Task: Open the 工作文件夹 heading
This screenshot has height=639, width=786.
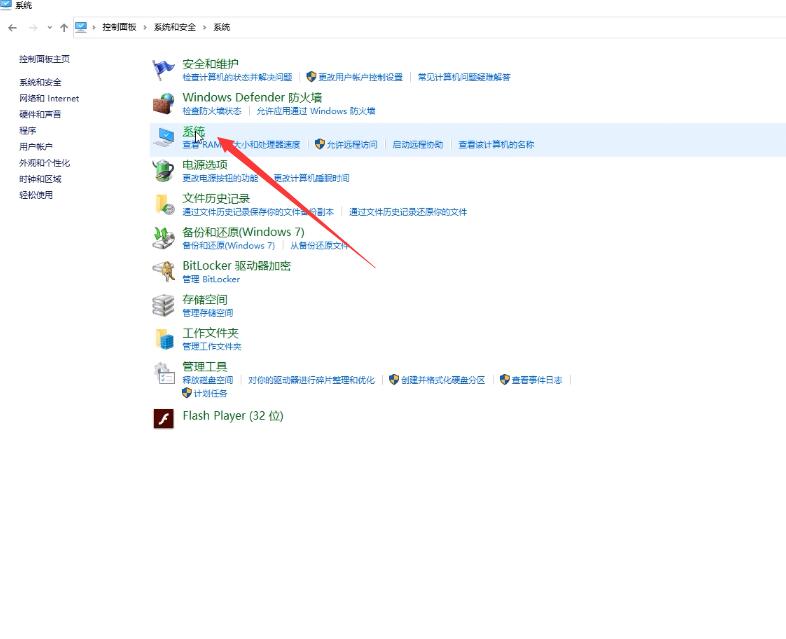Action: (211, 333)
